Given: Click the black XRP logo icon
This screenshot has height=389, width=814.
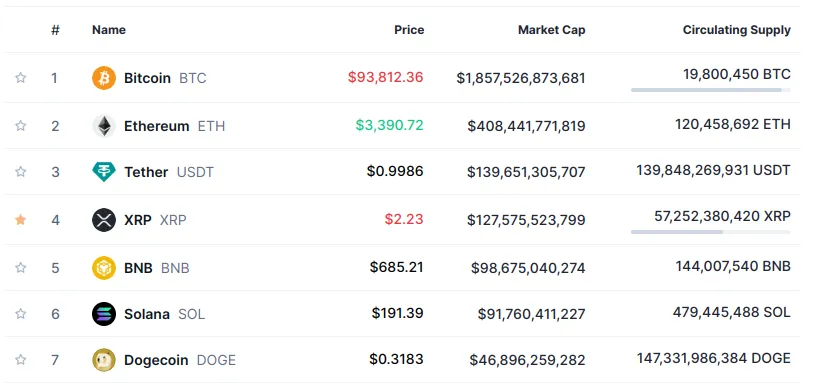Looking at the screenshot, I should [x=104, y=220].
